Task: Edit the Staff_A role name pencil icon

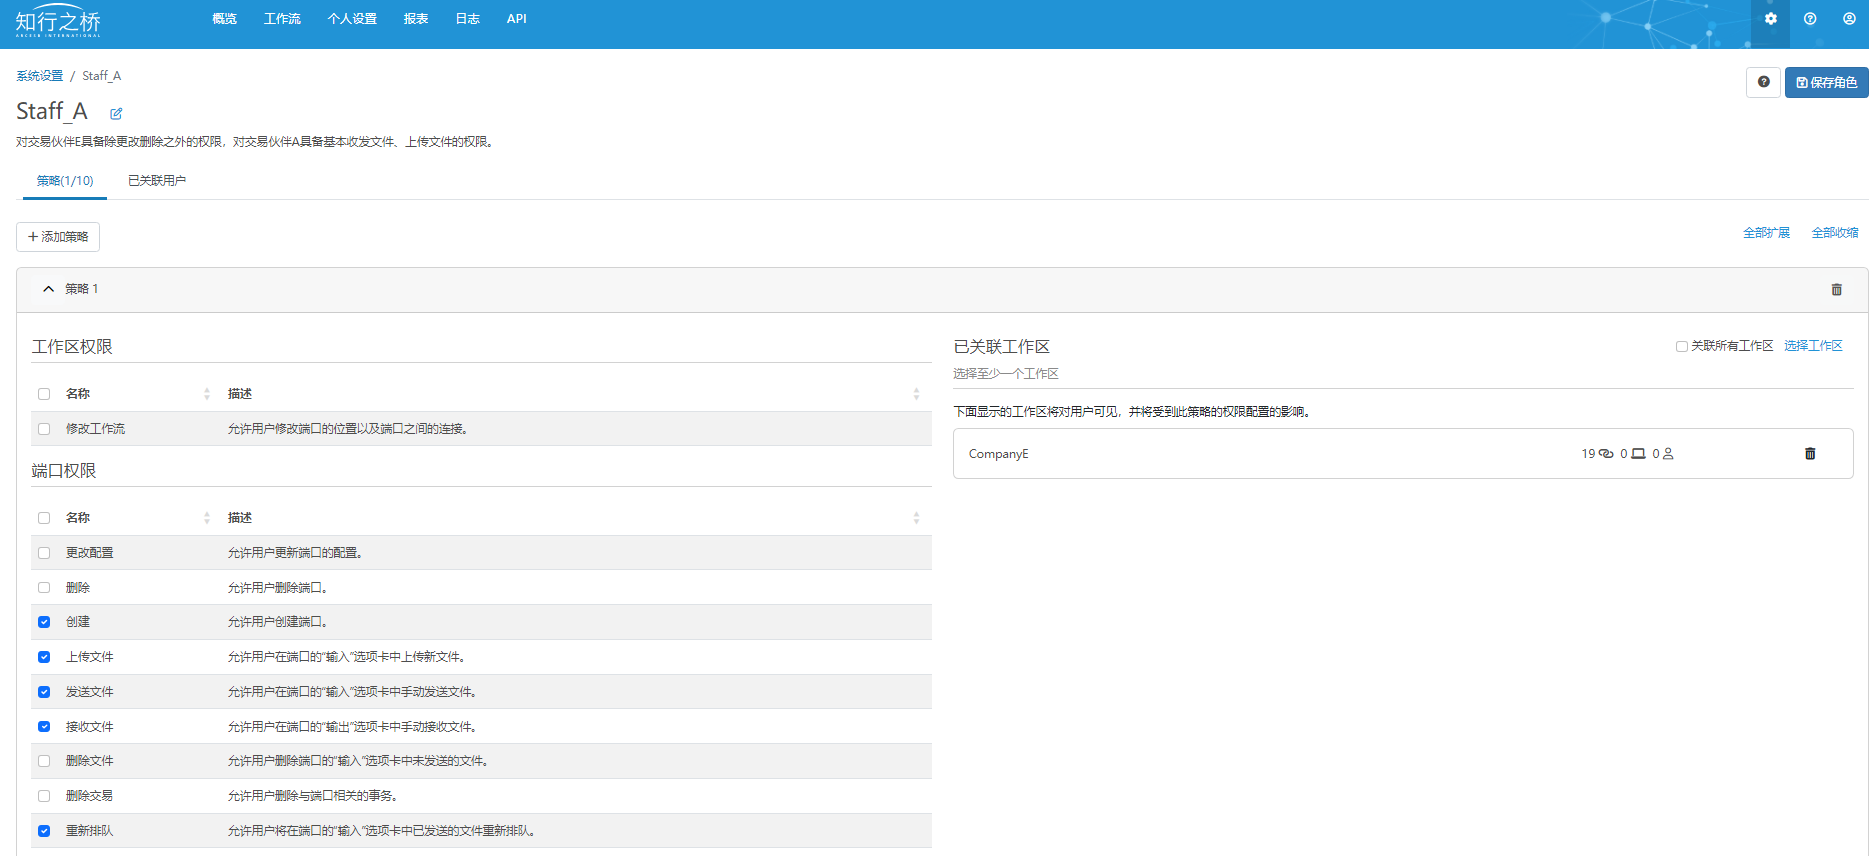Action: coord(116,114)
